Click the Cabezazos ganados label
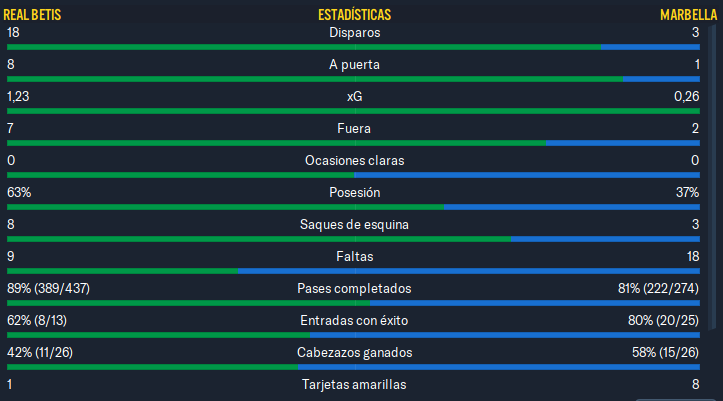723x401 pixels. point(355,353)
